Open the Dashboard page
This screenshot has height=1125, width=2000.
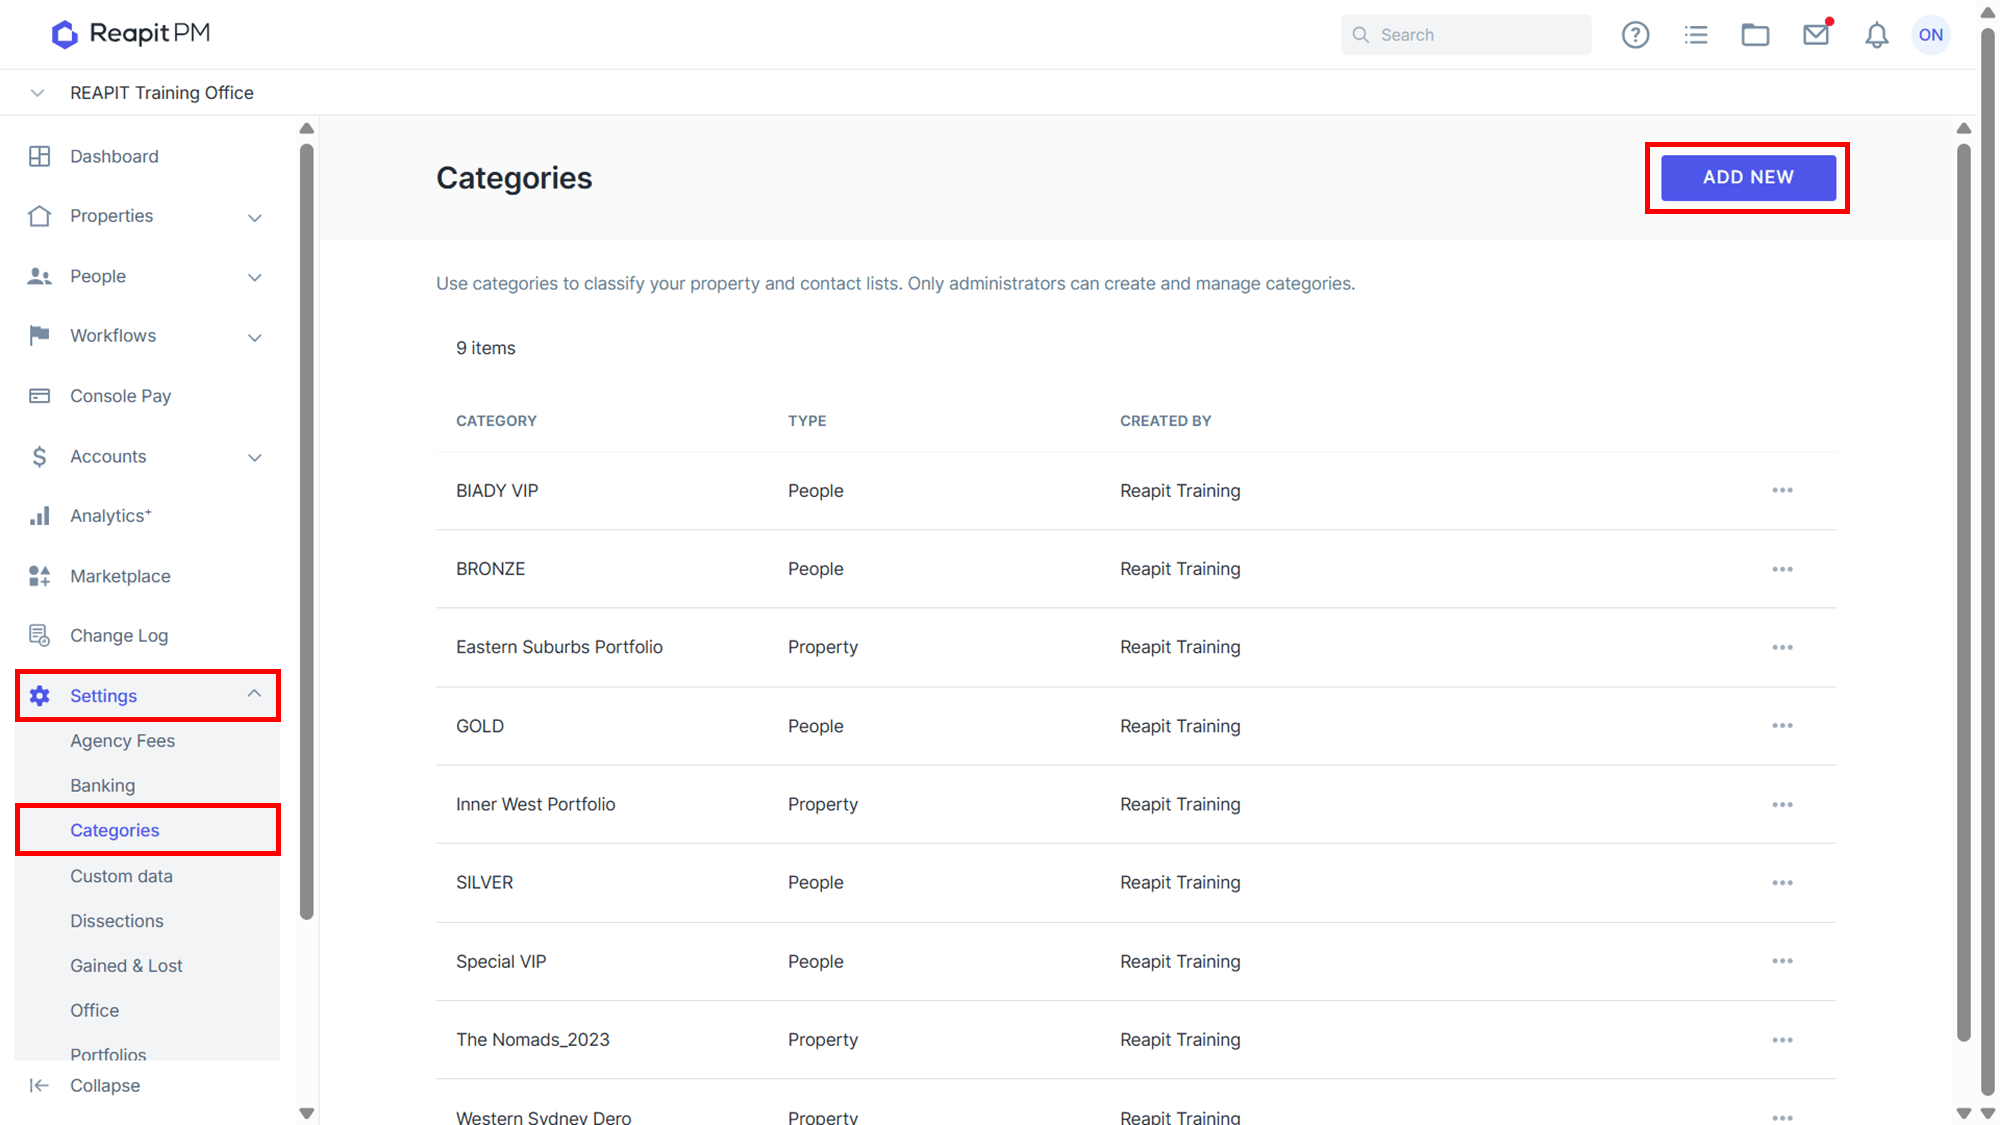click(114, 157)
